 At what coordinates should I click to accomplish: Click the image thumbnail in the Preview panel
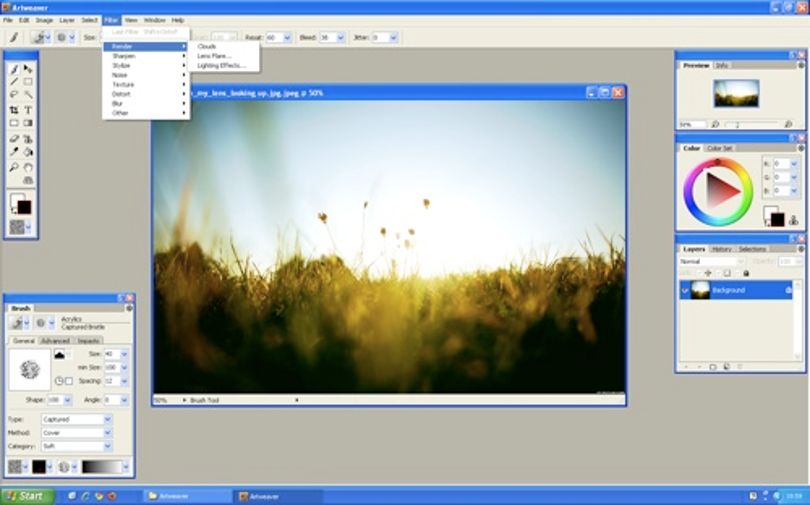736,93
